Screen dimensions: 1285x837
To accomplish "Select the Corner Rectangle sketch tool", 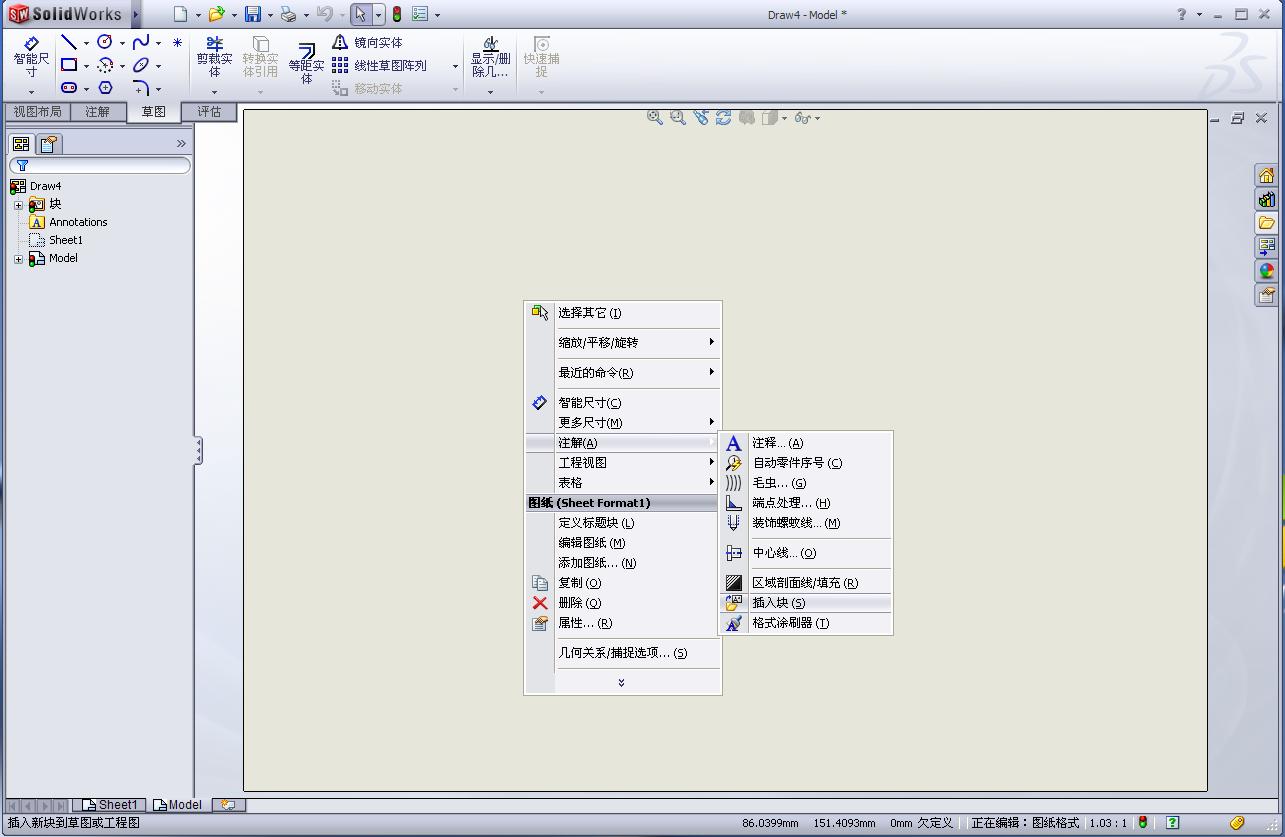I will pyautogui.click(x=69, y=65).
